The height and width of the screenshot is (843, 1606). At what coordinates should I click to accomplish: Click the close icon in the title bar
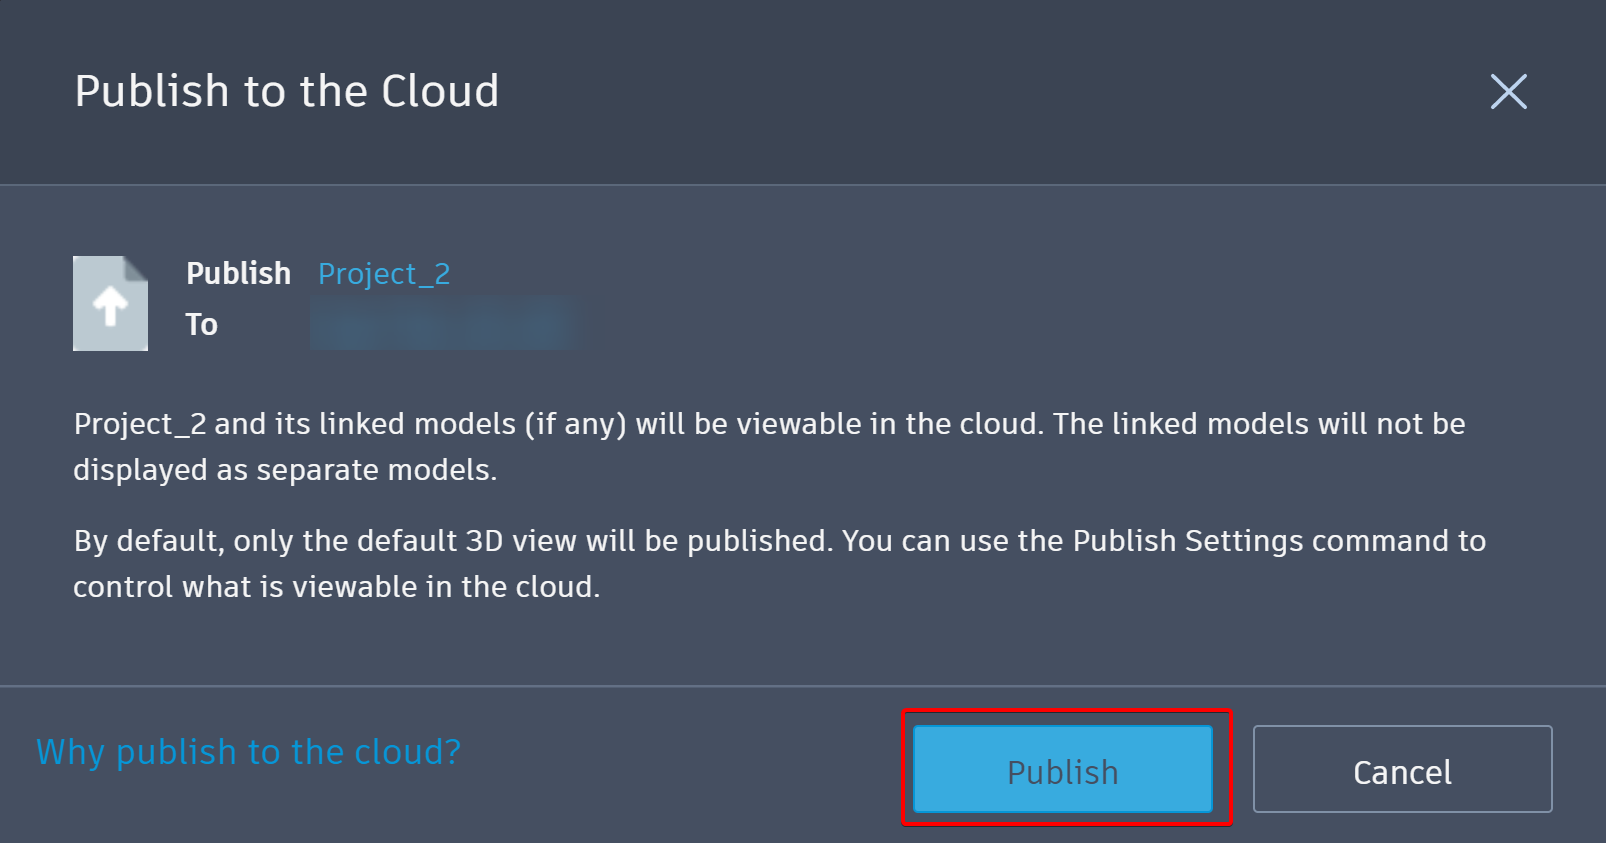pyautogui.click(x=1508, y=91)
